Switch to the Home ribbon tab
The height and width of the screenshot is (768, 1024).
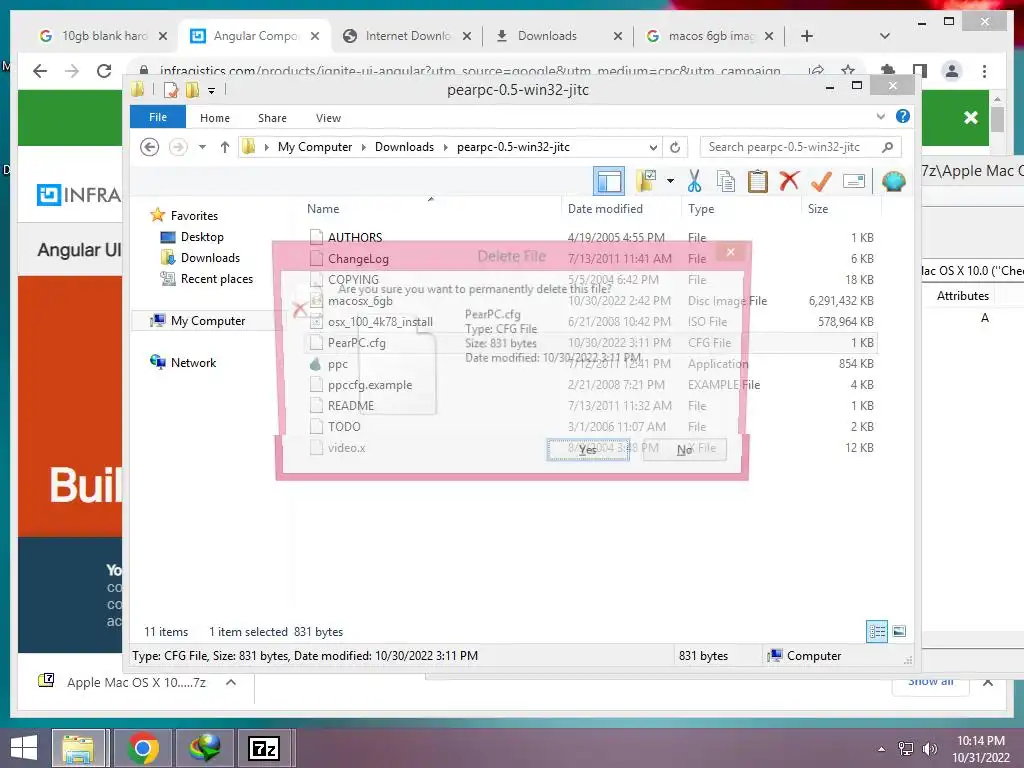click(215, 118)
